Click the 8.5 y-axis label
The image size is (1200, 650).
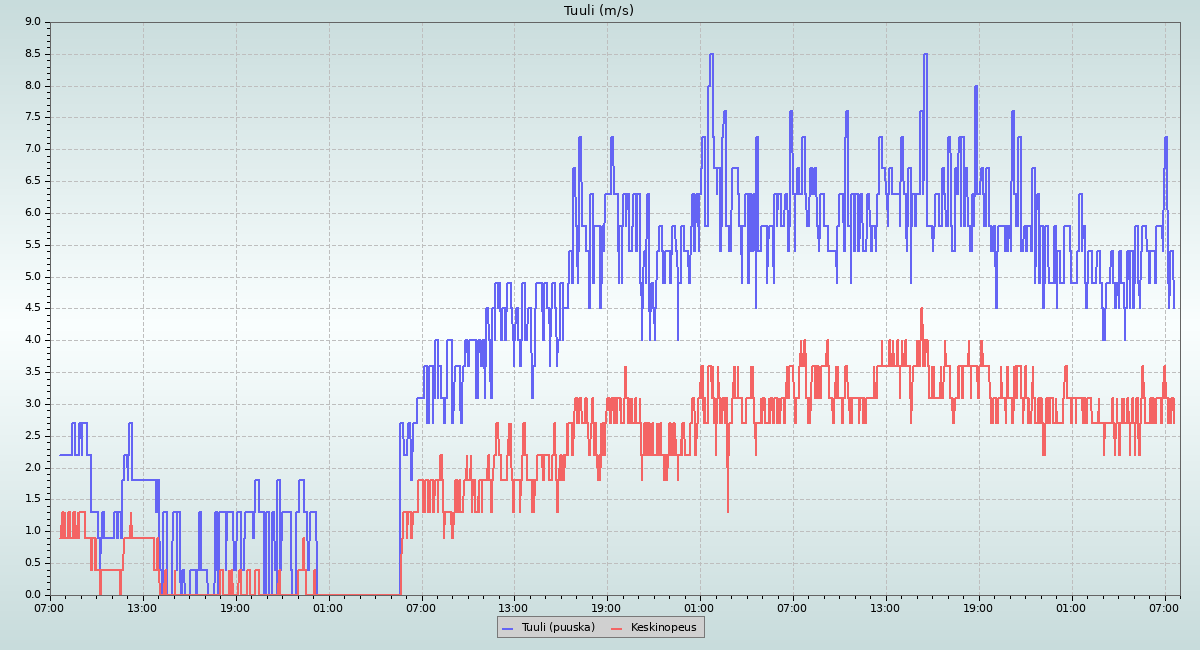[32, 54]
